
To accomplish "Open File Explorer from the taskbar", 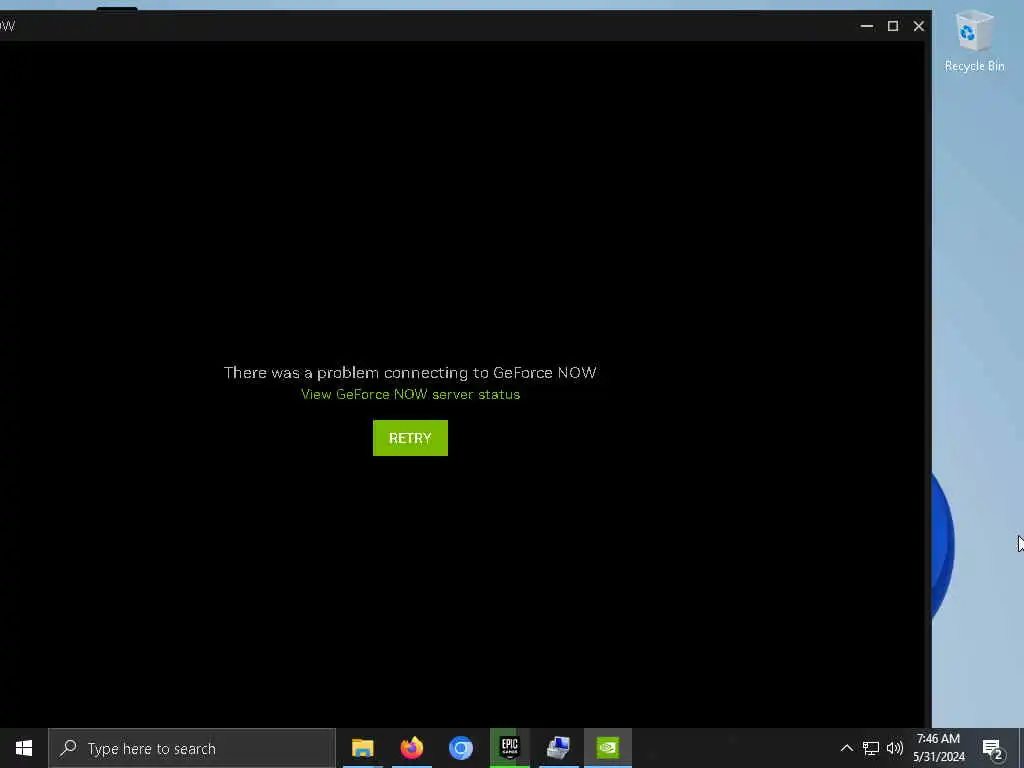I will tap(362, 748).
